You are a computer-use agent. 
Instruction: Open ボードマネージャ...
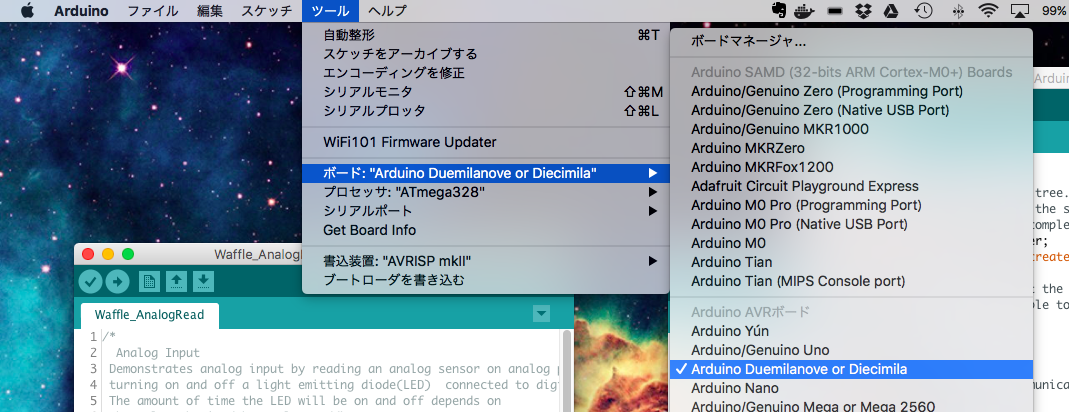[852, 42]
